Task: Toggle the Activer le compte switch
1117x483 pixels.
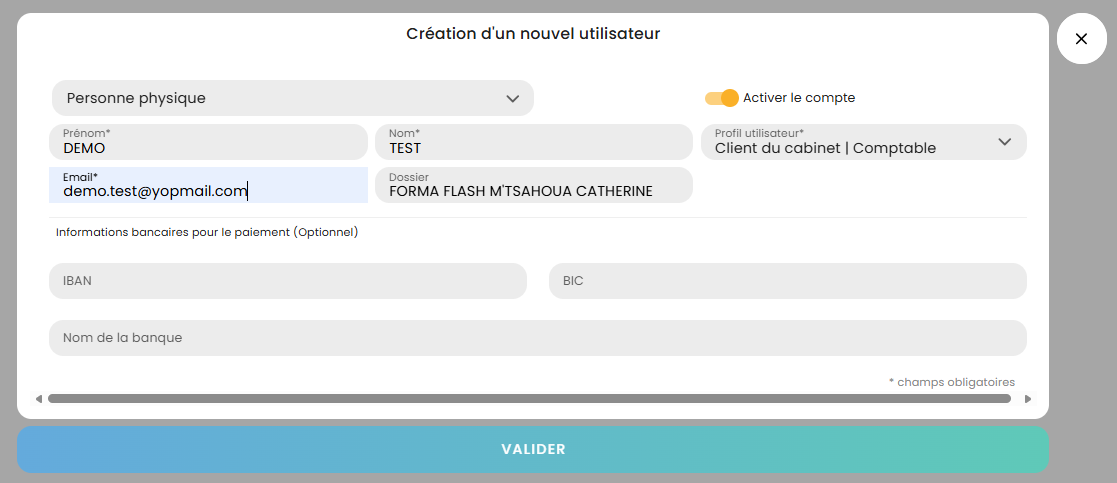Action: click(721, 98)
